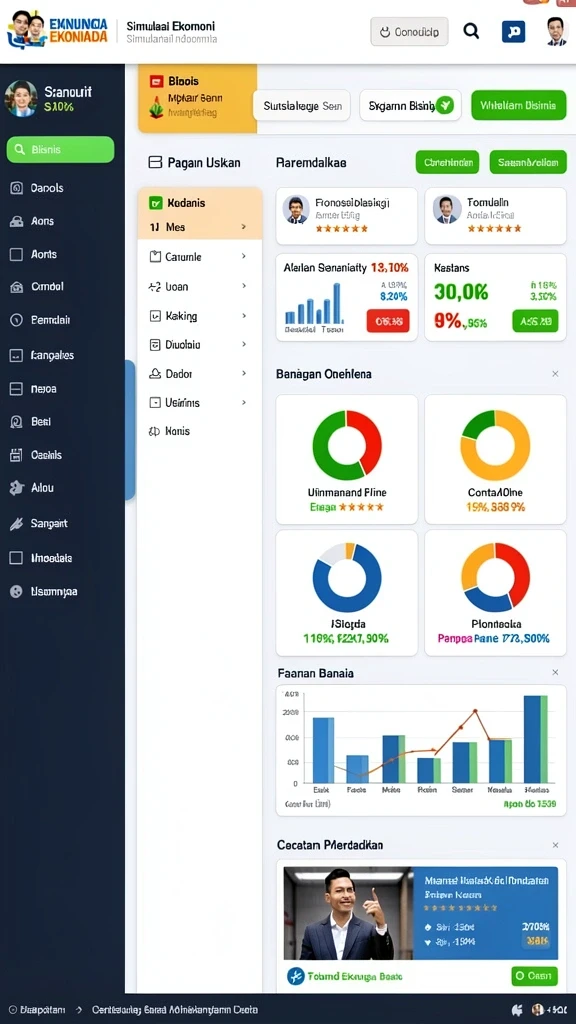The height and width of the screenshot is (1024, 576).
Task: Click the Conocidp button in header
Action: (409, 31)
